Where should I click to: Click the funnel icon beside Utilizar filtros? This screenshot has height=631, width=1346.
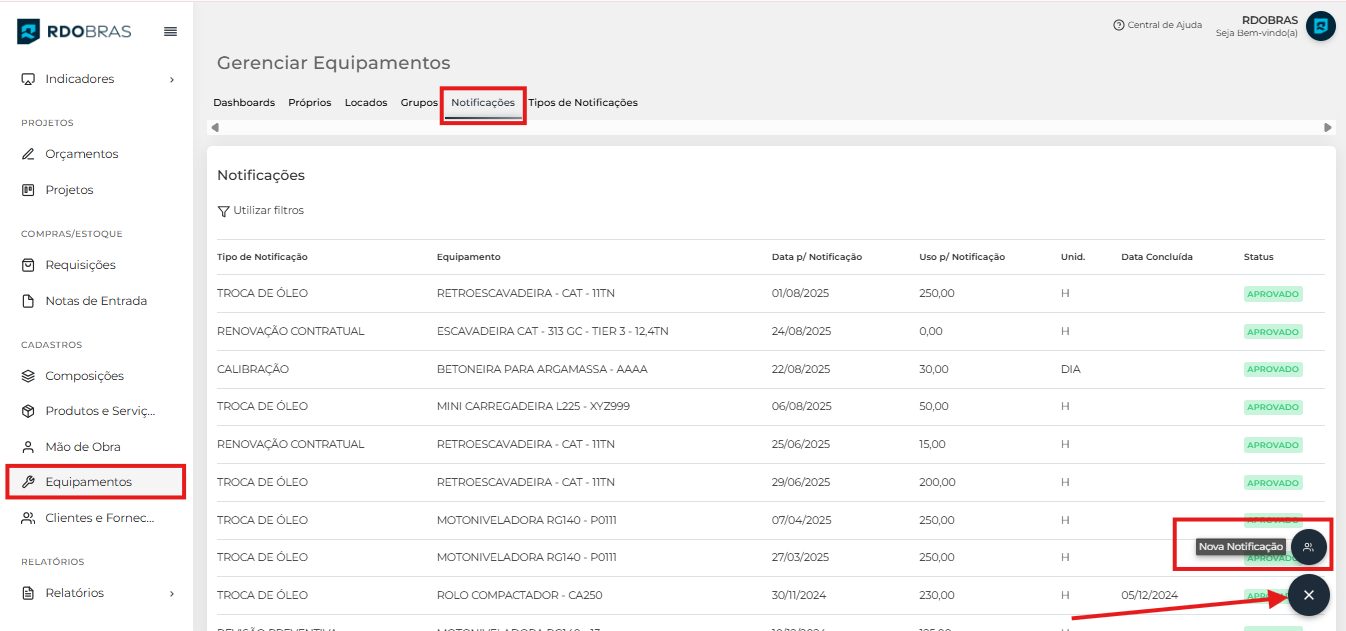(223, 211)
